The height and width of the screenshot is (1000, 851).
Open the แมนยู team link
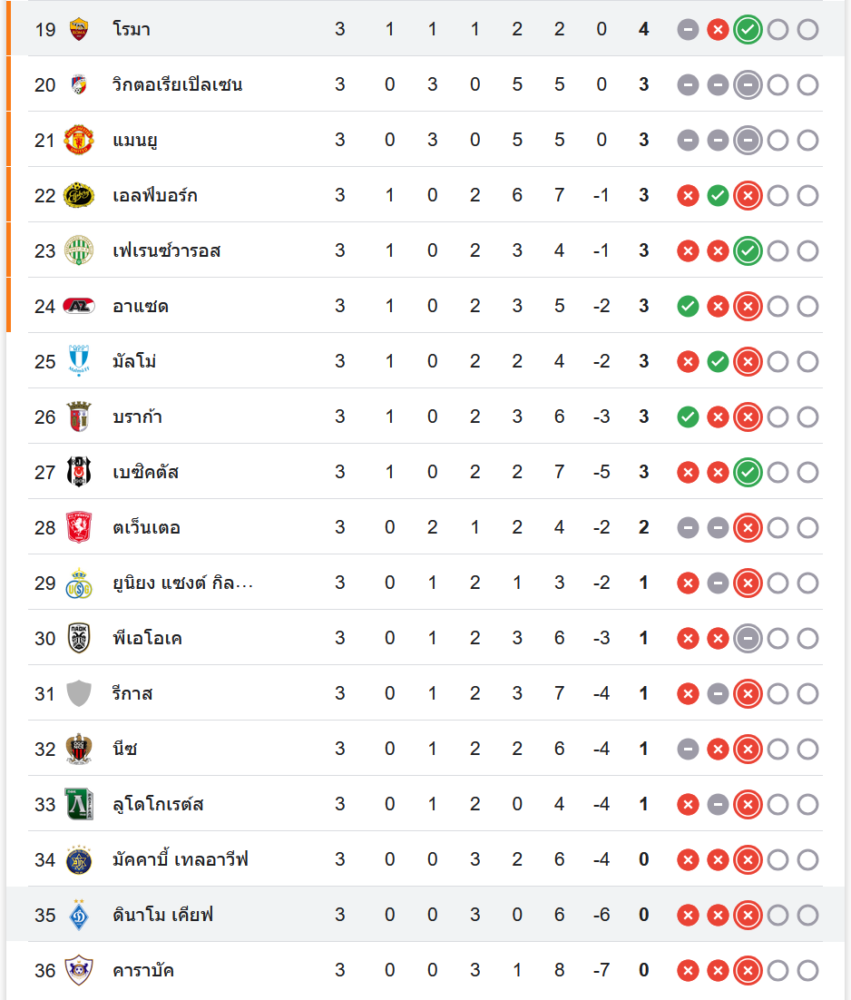click(x=135, y=140)
